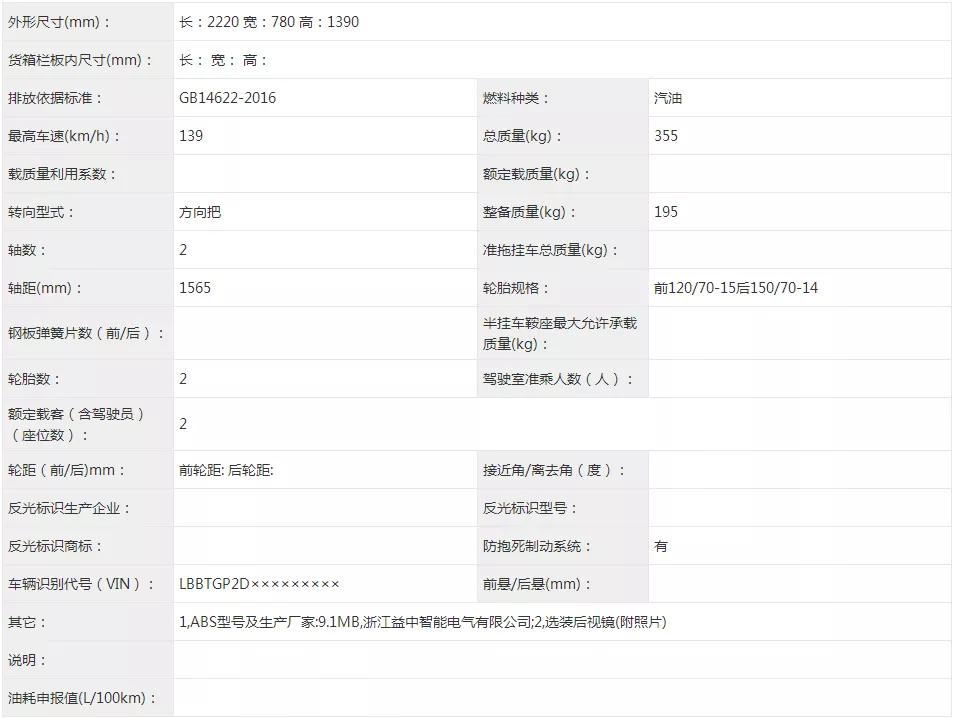Screen dimensions: 953x718
Task: Click the empty 驾驶室准乘人数 value cell
Action: click(800, 379)
